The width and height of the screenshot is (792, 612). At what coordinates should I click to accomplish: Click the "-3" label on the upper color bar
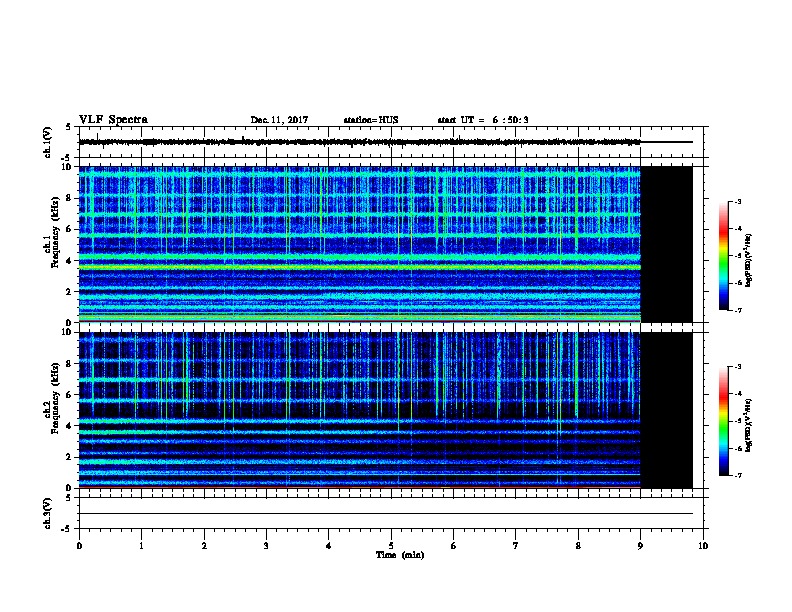pos(737,202)
